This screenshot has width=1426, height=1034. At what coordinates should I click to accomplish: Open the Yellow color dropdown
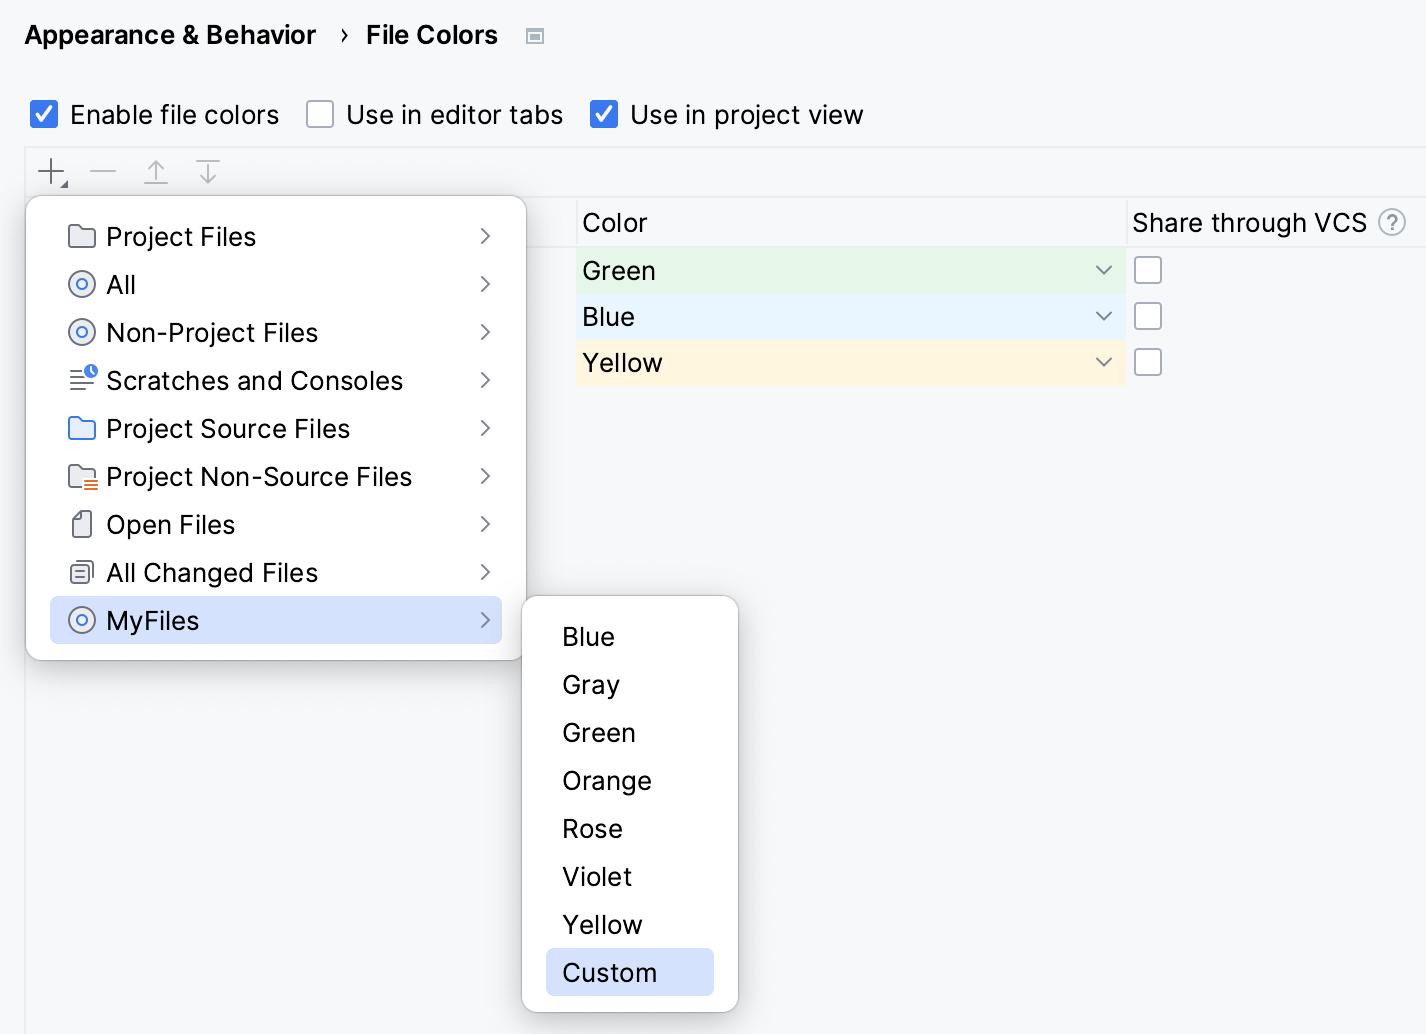1103,362
